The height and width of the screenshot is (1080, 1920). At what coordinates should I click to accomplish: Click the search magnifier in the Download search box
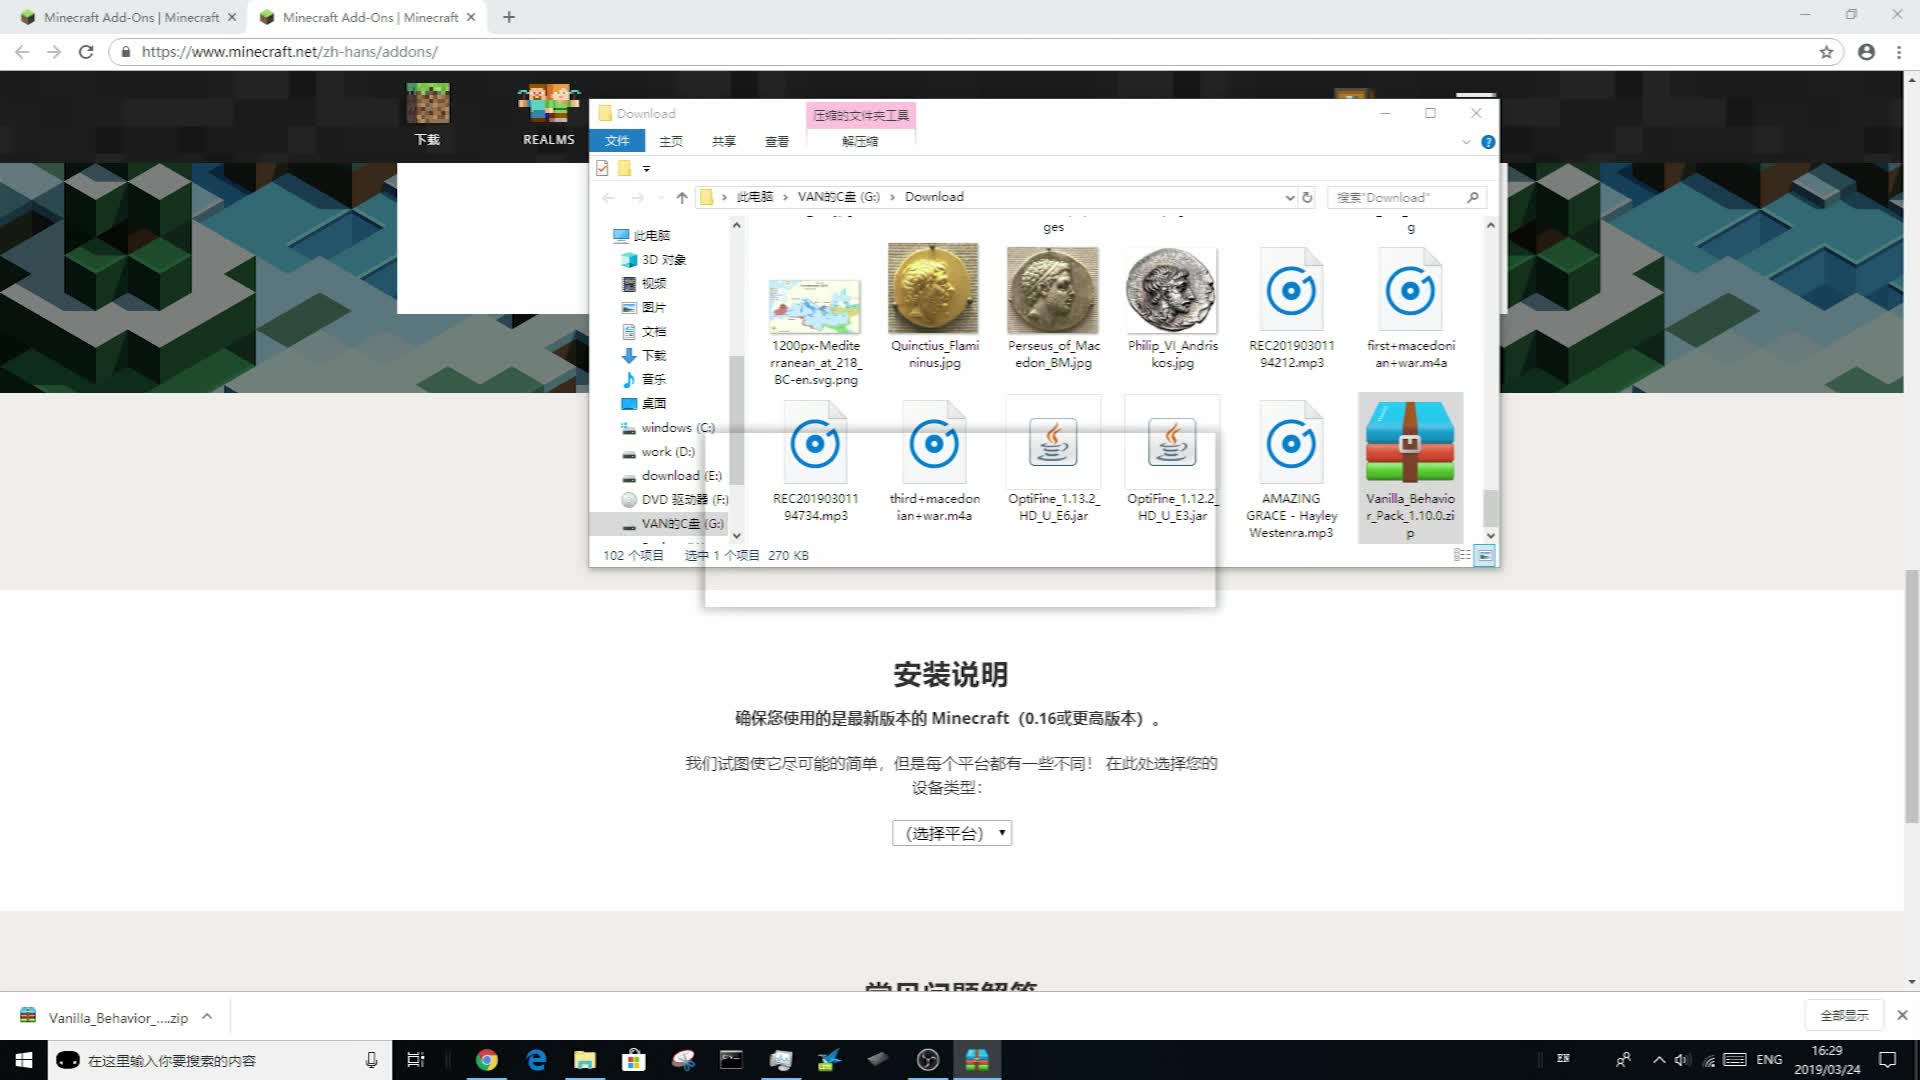pyautogui.click(x=1472, y=197)
